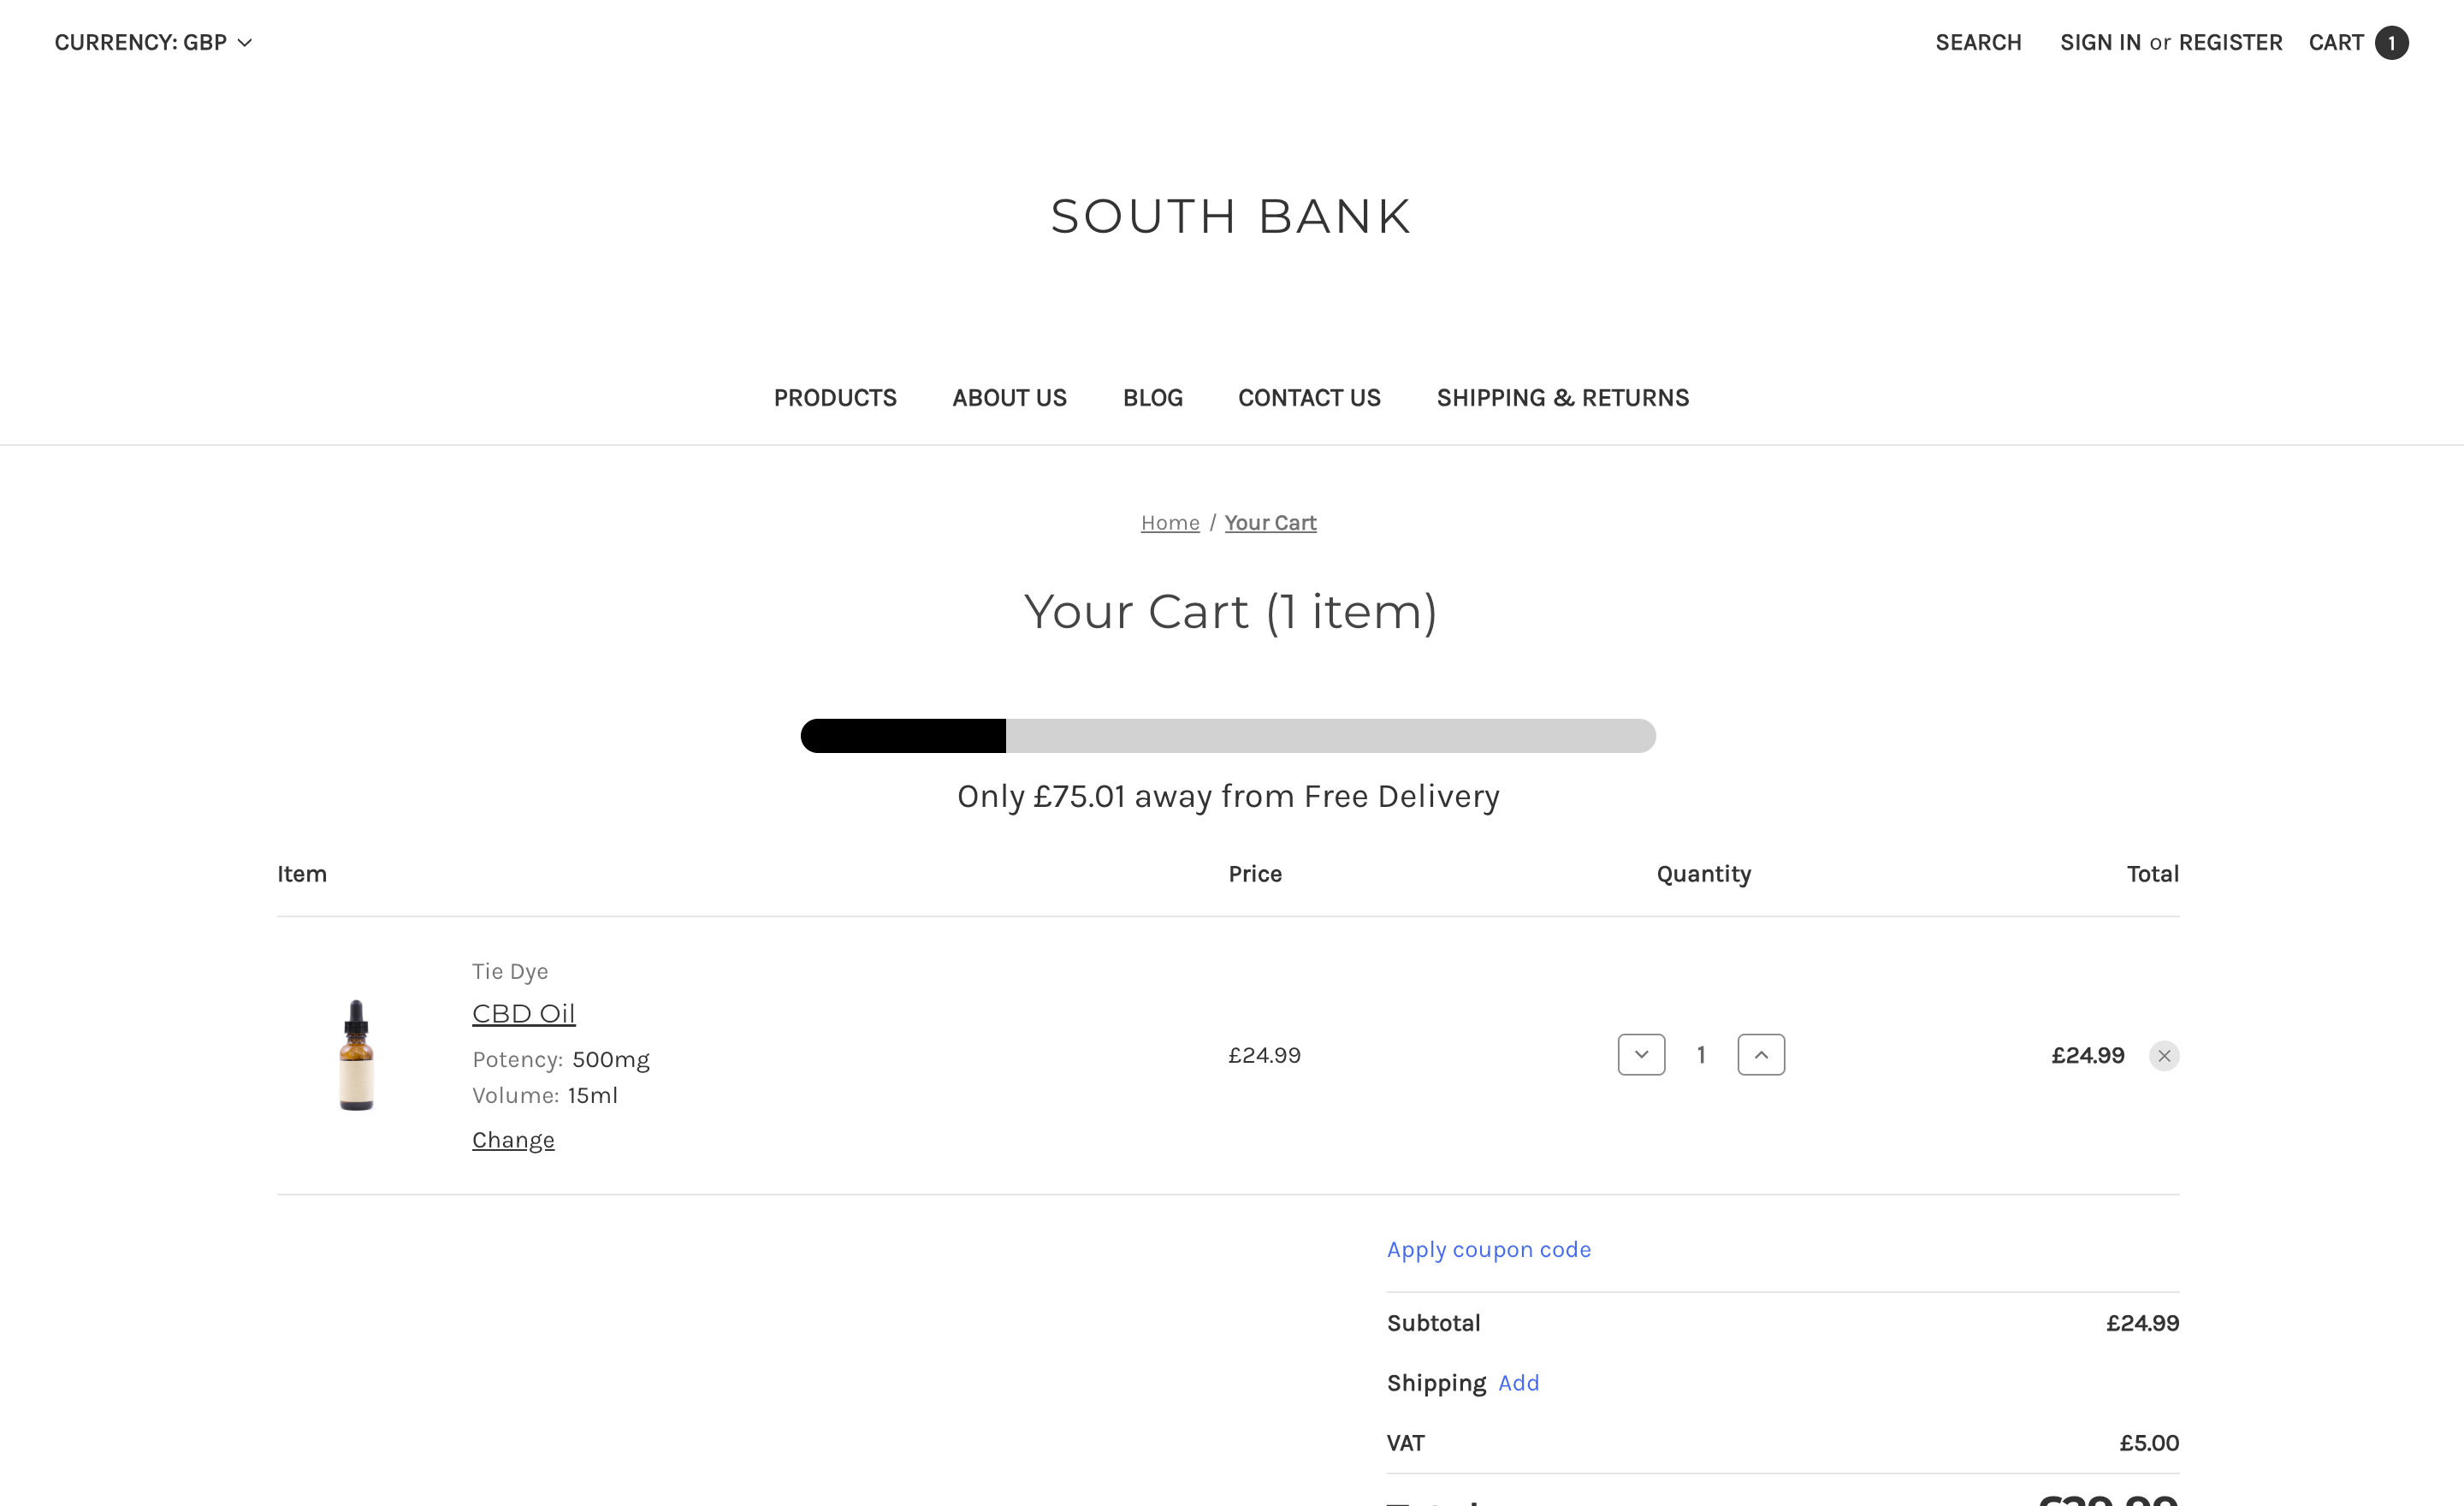
Task: Add shipping to the order
Action: click(x=1518, y=1383)
